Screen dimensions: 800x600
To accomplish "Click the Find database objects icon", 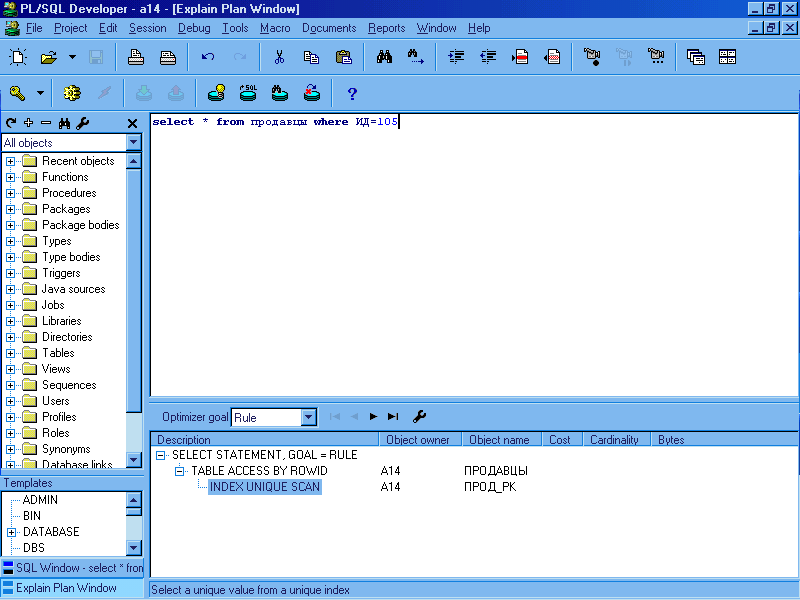I will 280,93.
